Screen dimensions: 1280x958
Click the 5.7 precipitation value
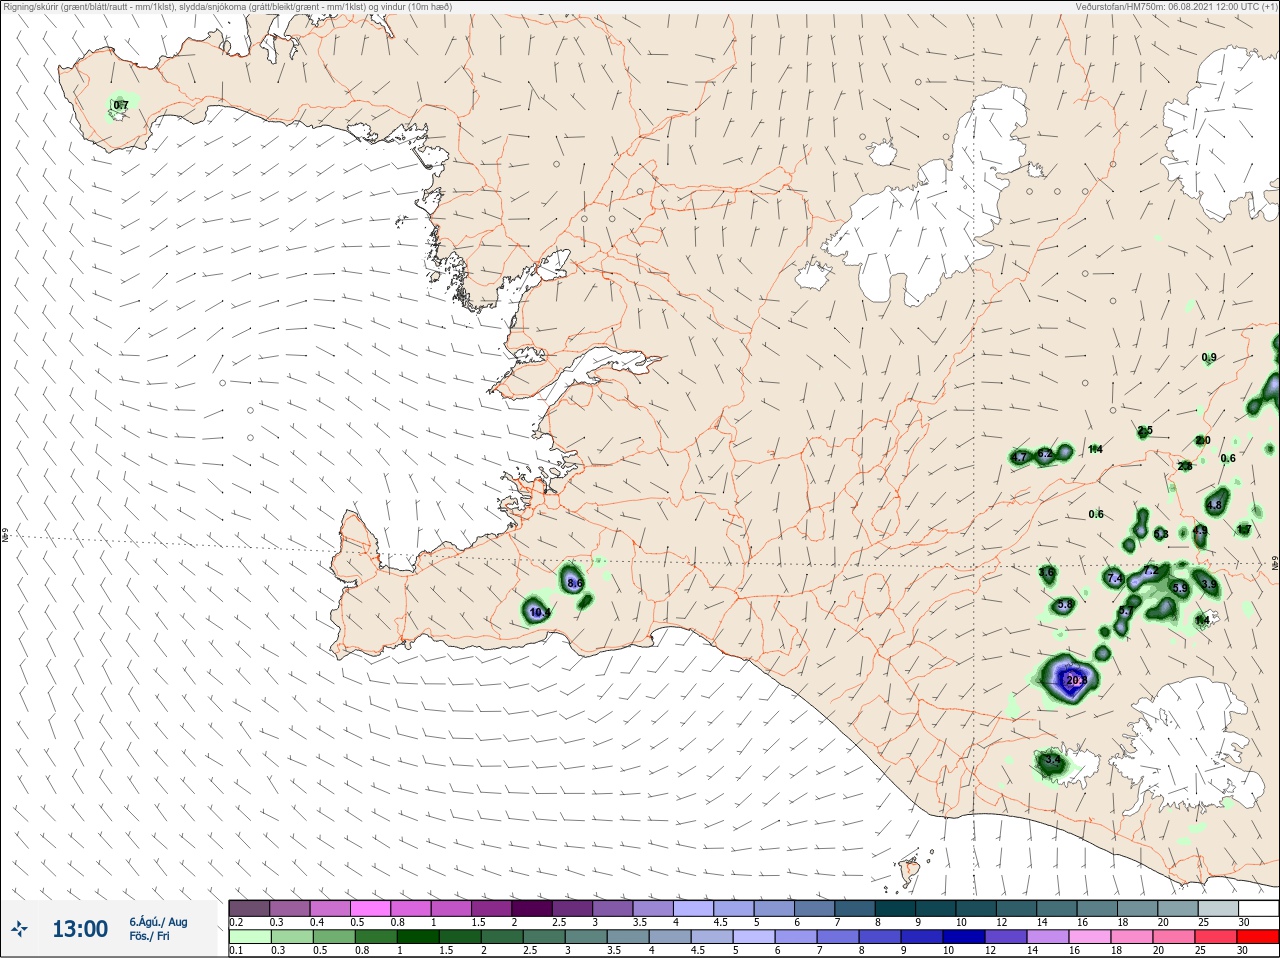(x=1125, y=612)
